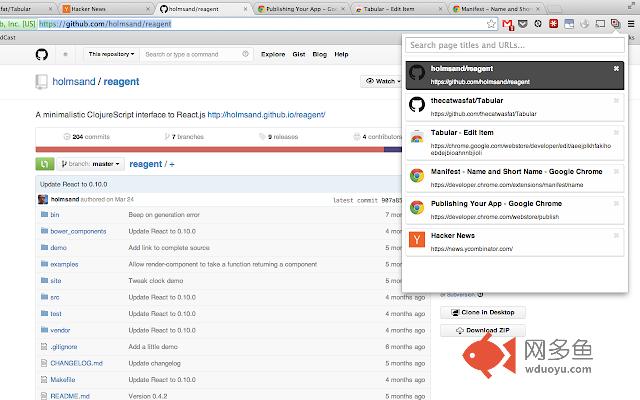640x400 pixels.
Task: Switch to holmsand/reagent in tab list popup
Action: click(515, 76)
